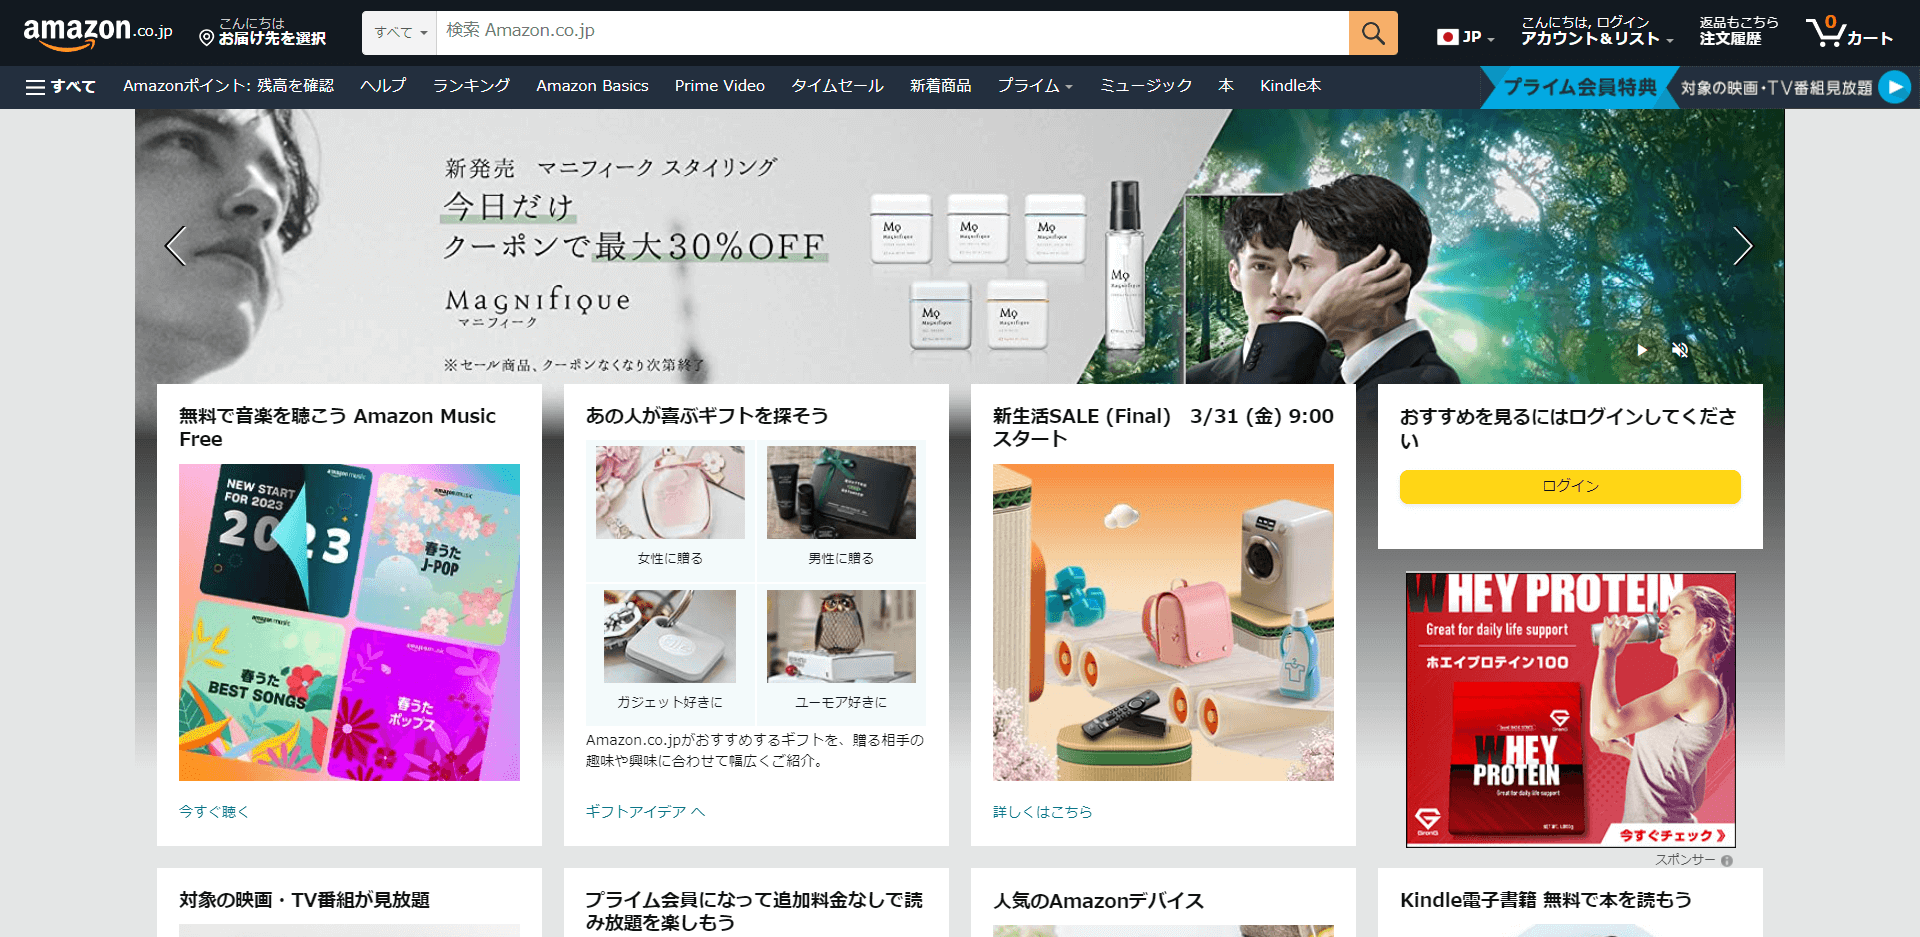Screen dimensions: 1920x937
Task: Expand アカウント&リスト dropdown
Action: tap(1596, 32)
